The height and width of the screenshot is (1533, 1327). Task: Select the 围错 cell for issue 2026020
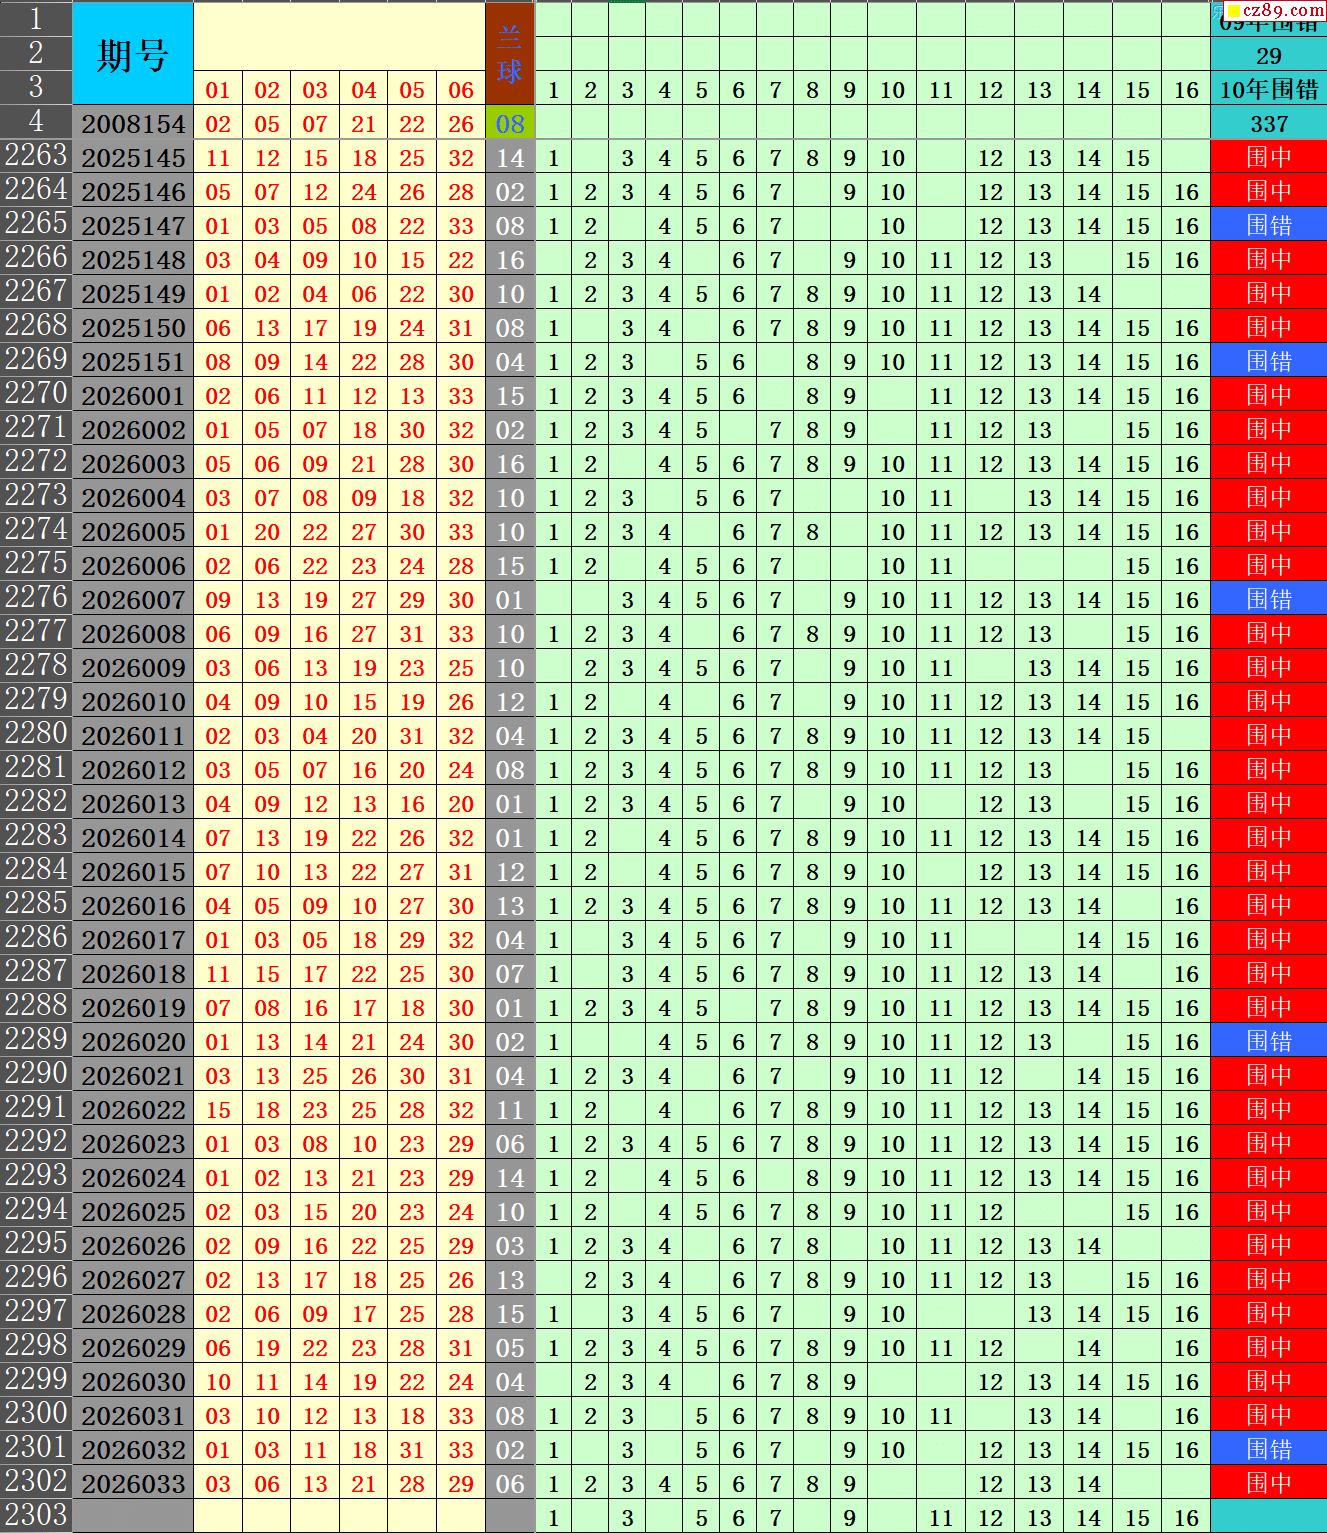(1269, 1041)
